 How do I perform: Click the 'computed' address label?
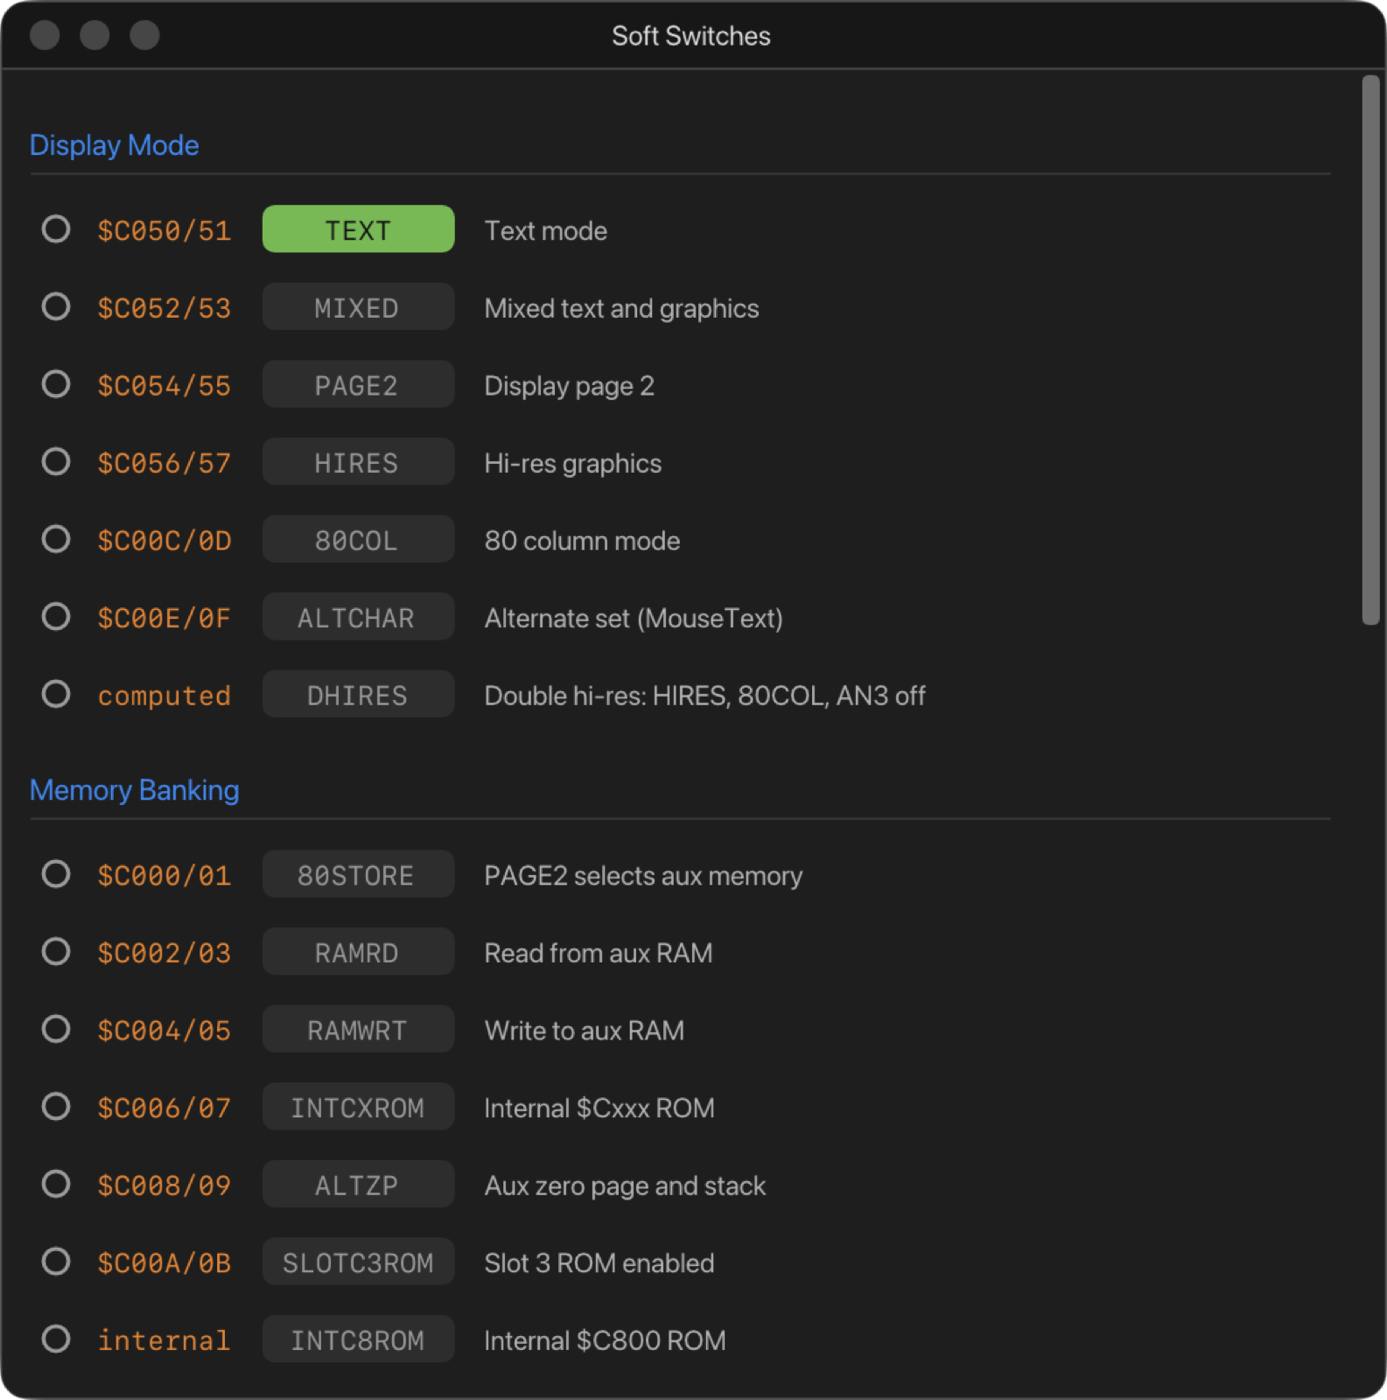coord(164,696)
